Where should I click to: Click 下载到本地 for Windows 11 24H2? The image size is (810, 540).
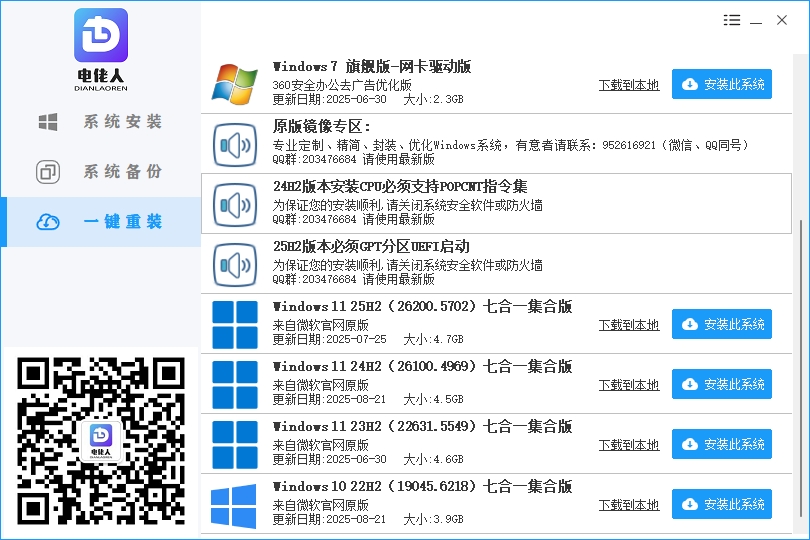tap(629, 384)
